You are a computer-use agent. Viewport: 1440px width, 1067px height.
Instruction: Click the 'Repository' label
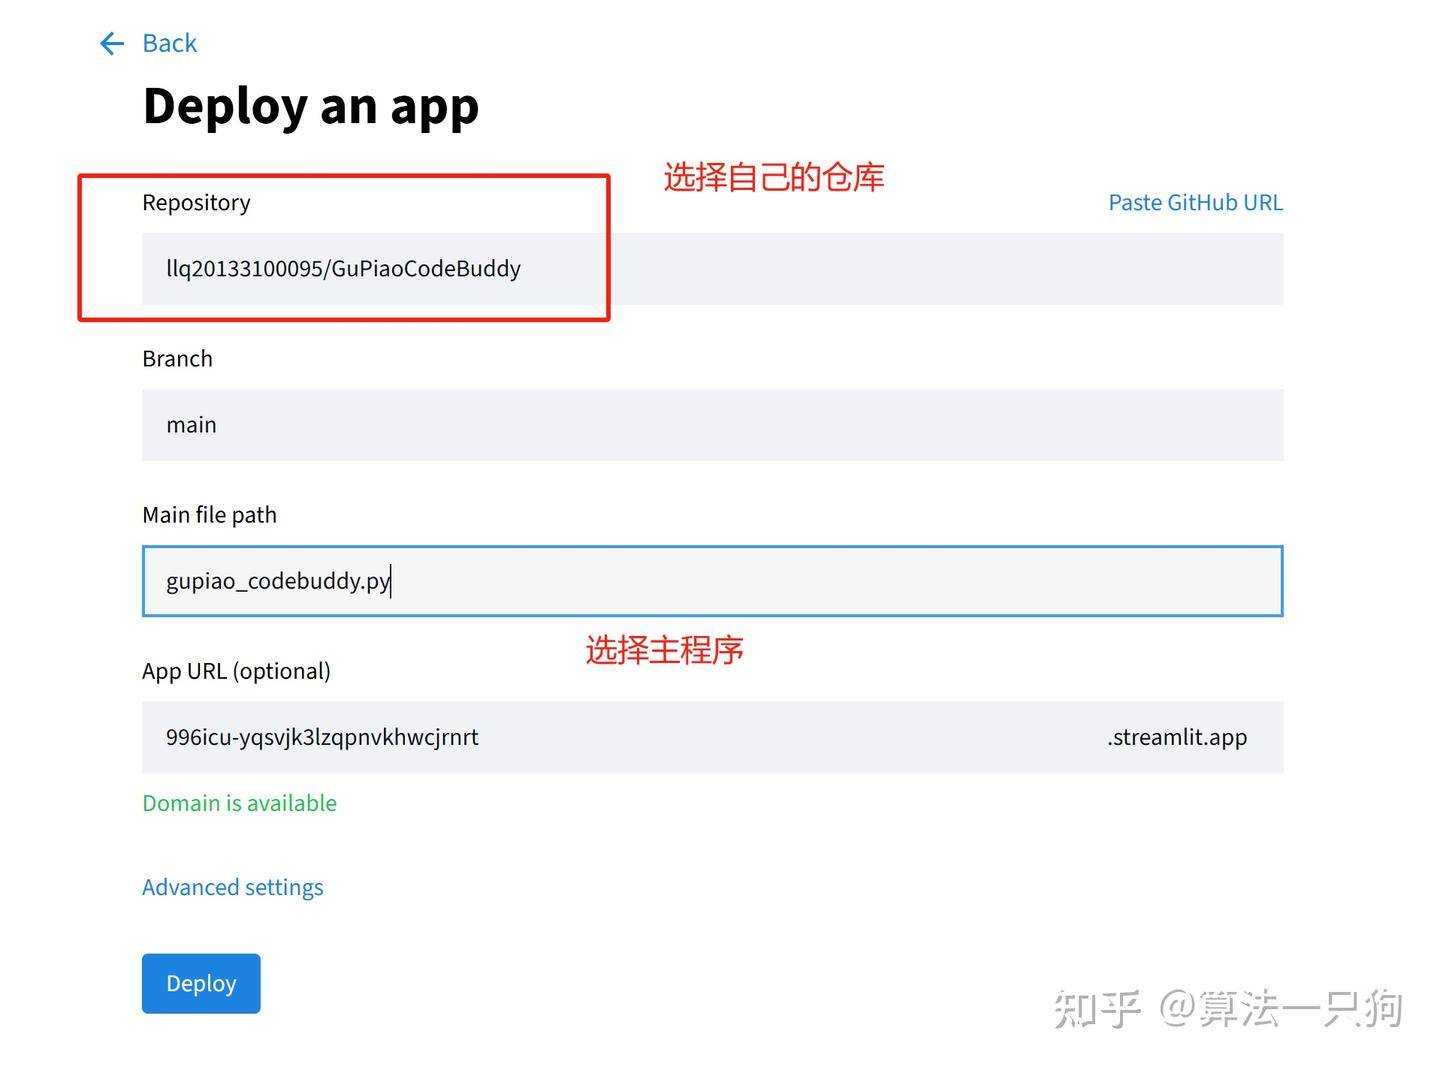[x=196, y=203]
